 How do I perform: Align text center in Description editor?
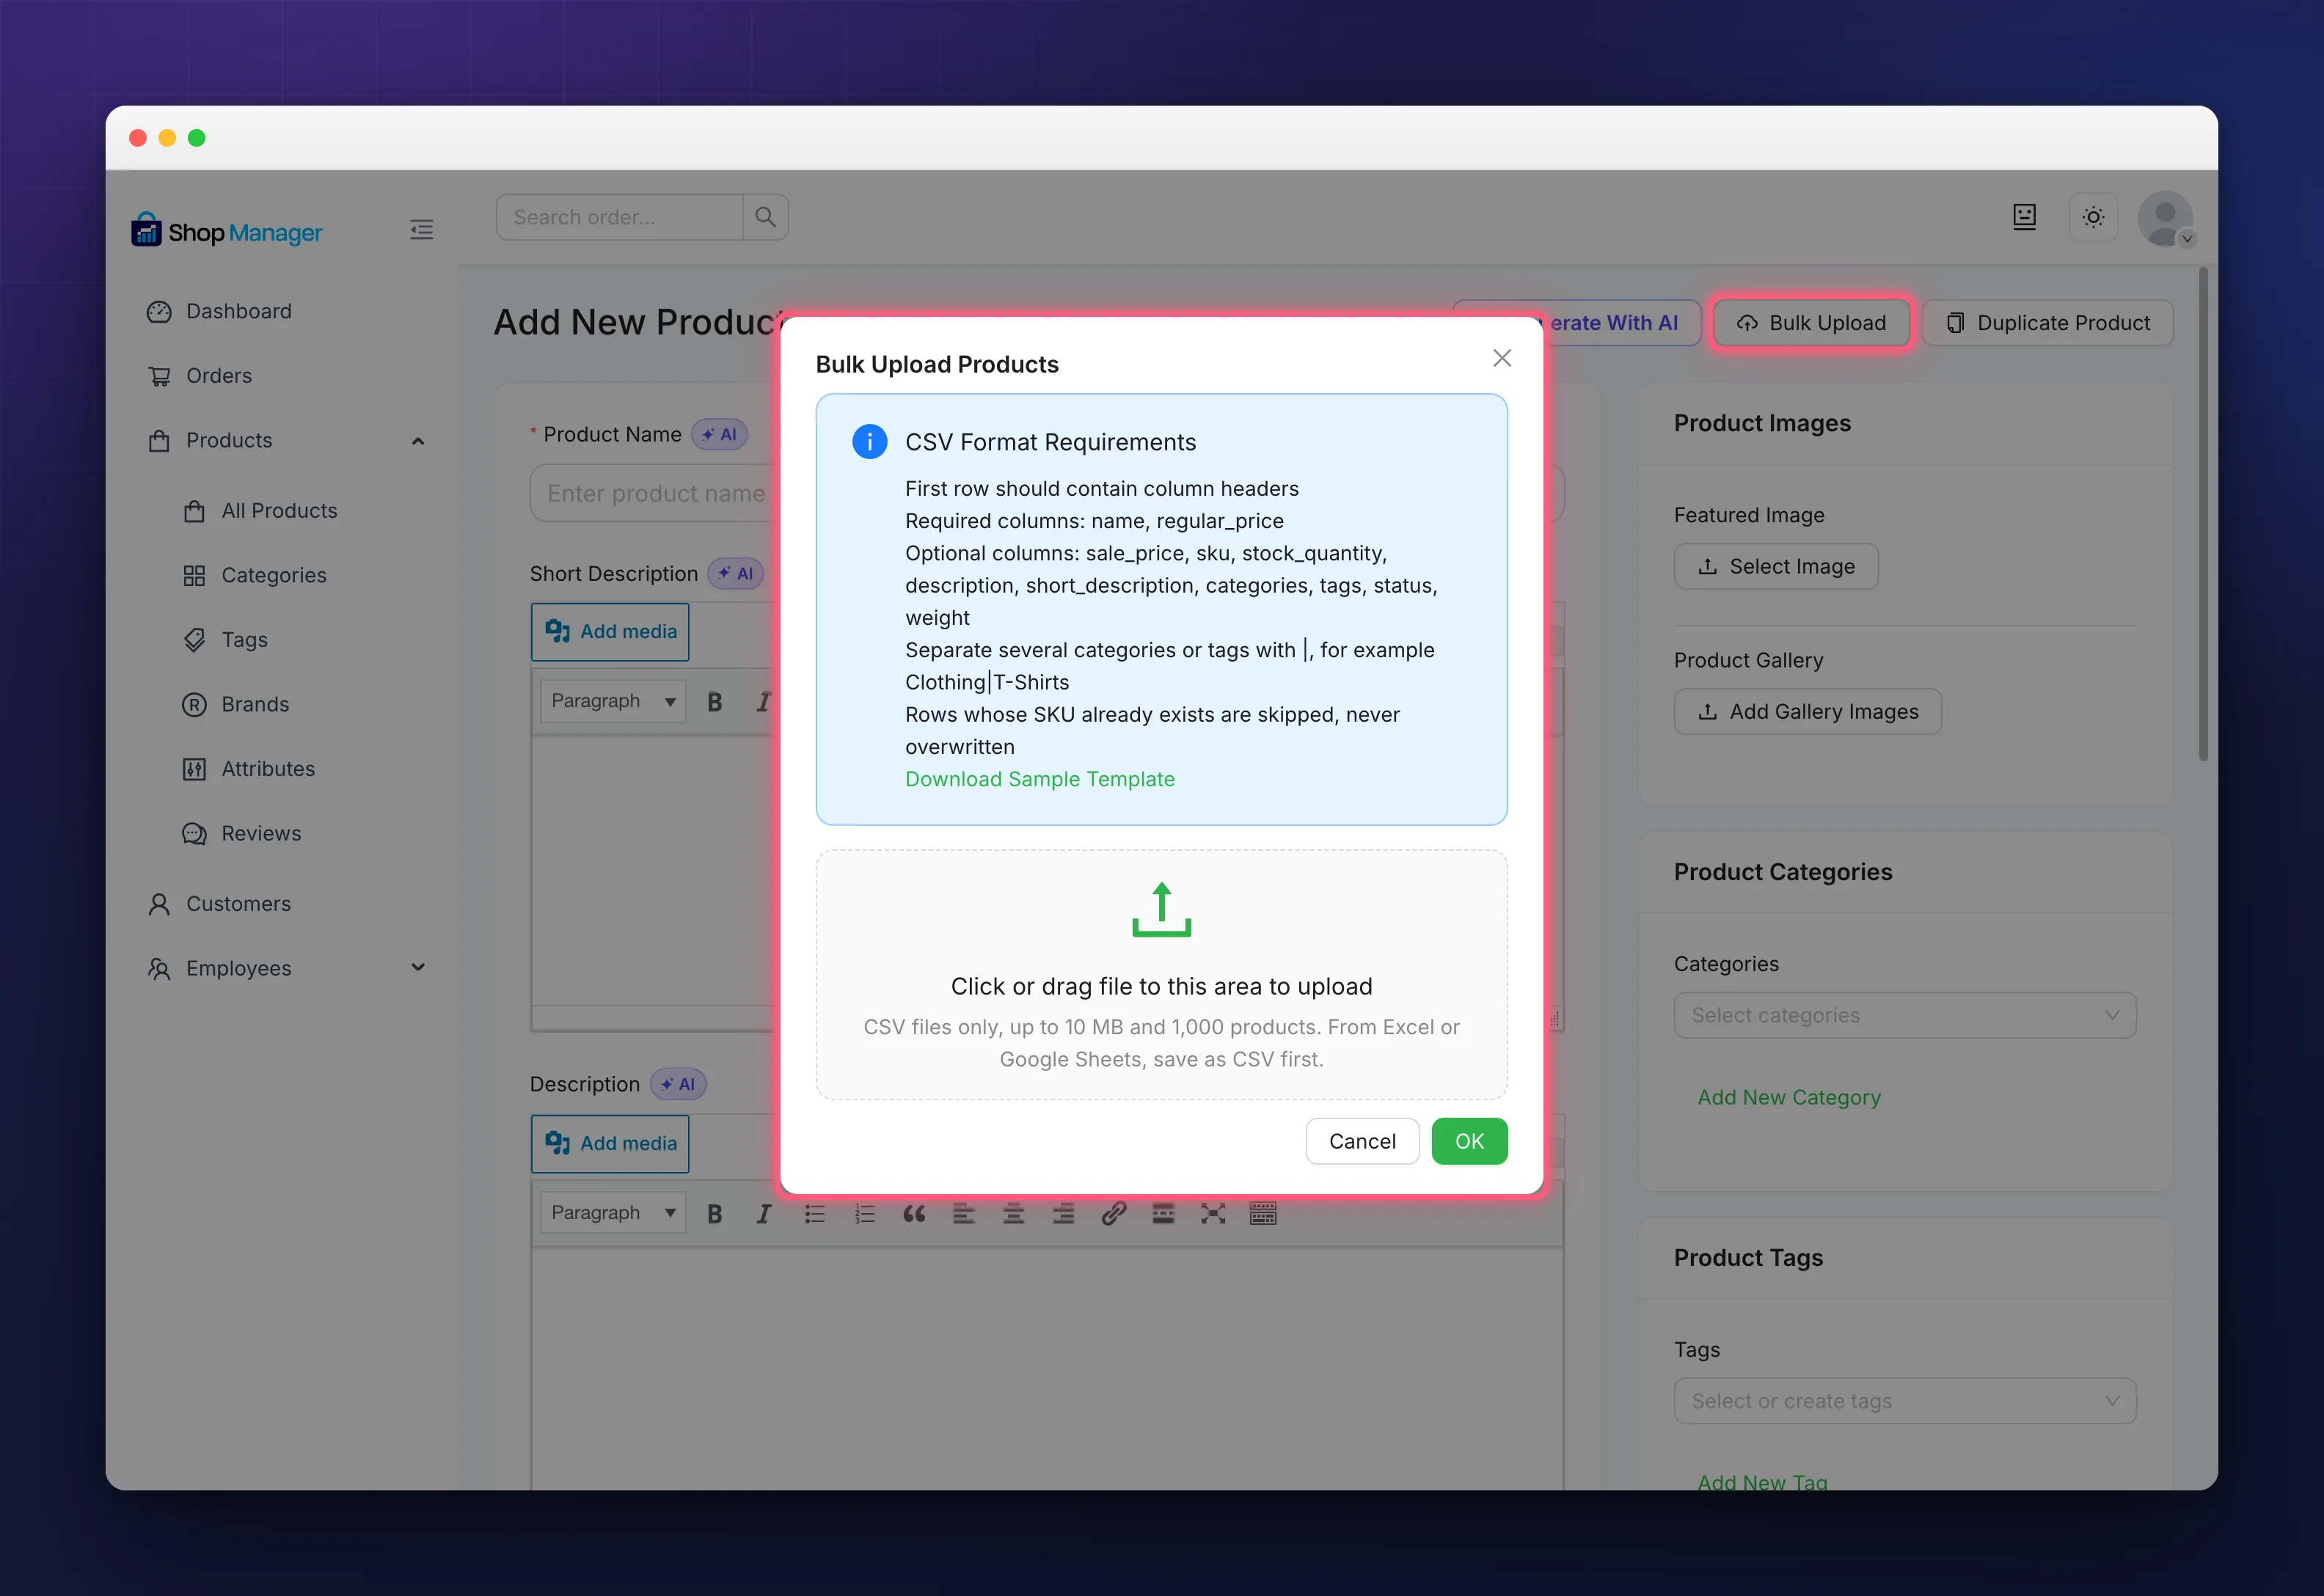(1013, 1213)
